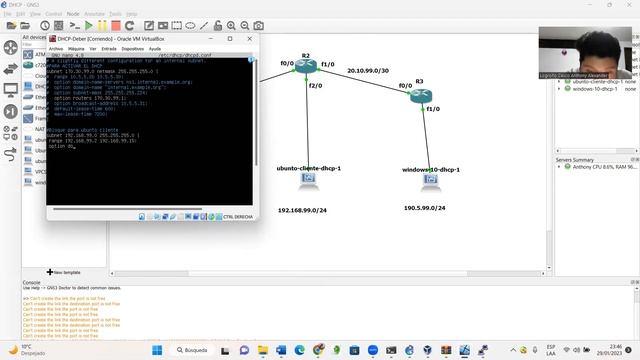Open existing project via folder icon
640x360 pixels.
click(x=25, y=26)
